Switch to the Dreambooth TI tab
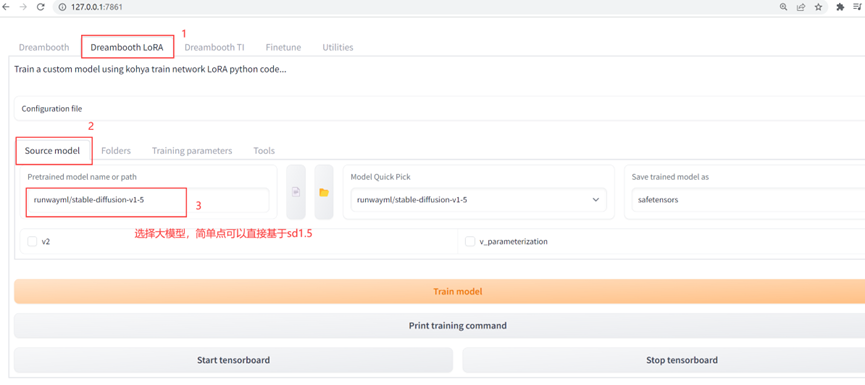 pos(214,47)
